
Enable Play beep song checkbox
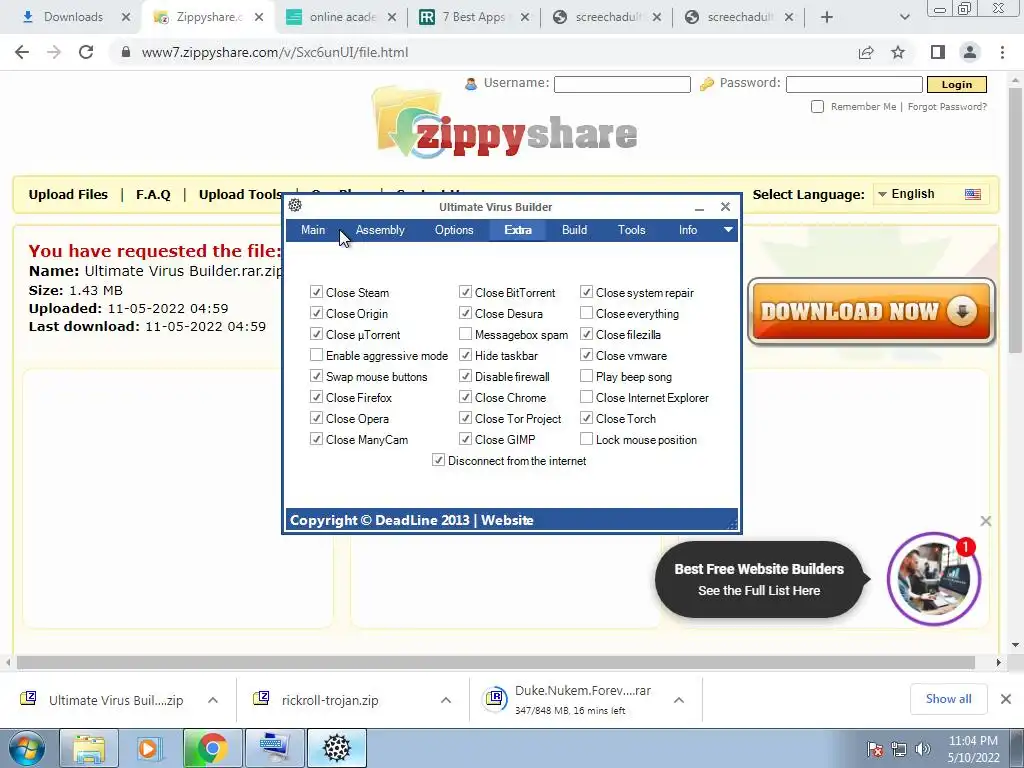pyautogui.click(x=586, y=376)
